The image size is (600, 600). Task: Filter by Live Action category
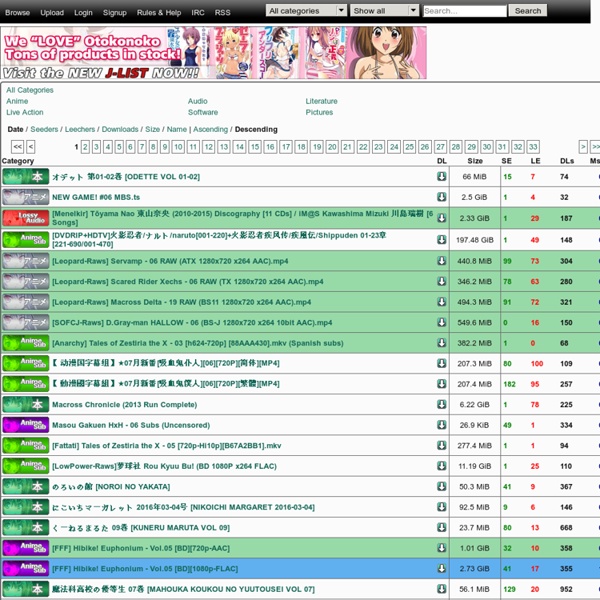(x=25, y=112)
